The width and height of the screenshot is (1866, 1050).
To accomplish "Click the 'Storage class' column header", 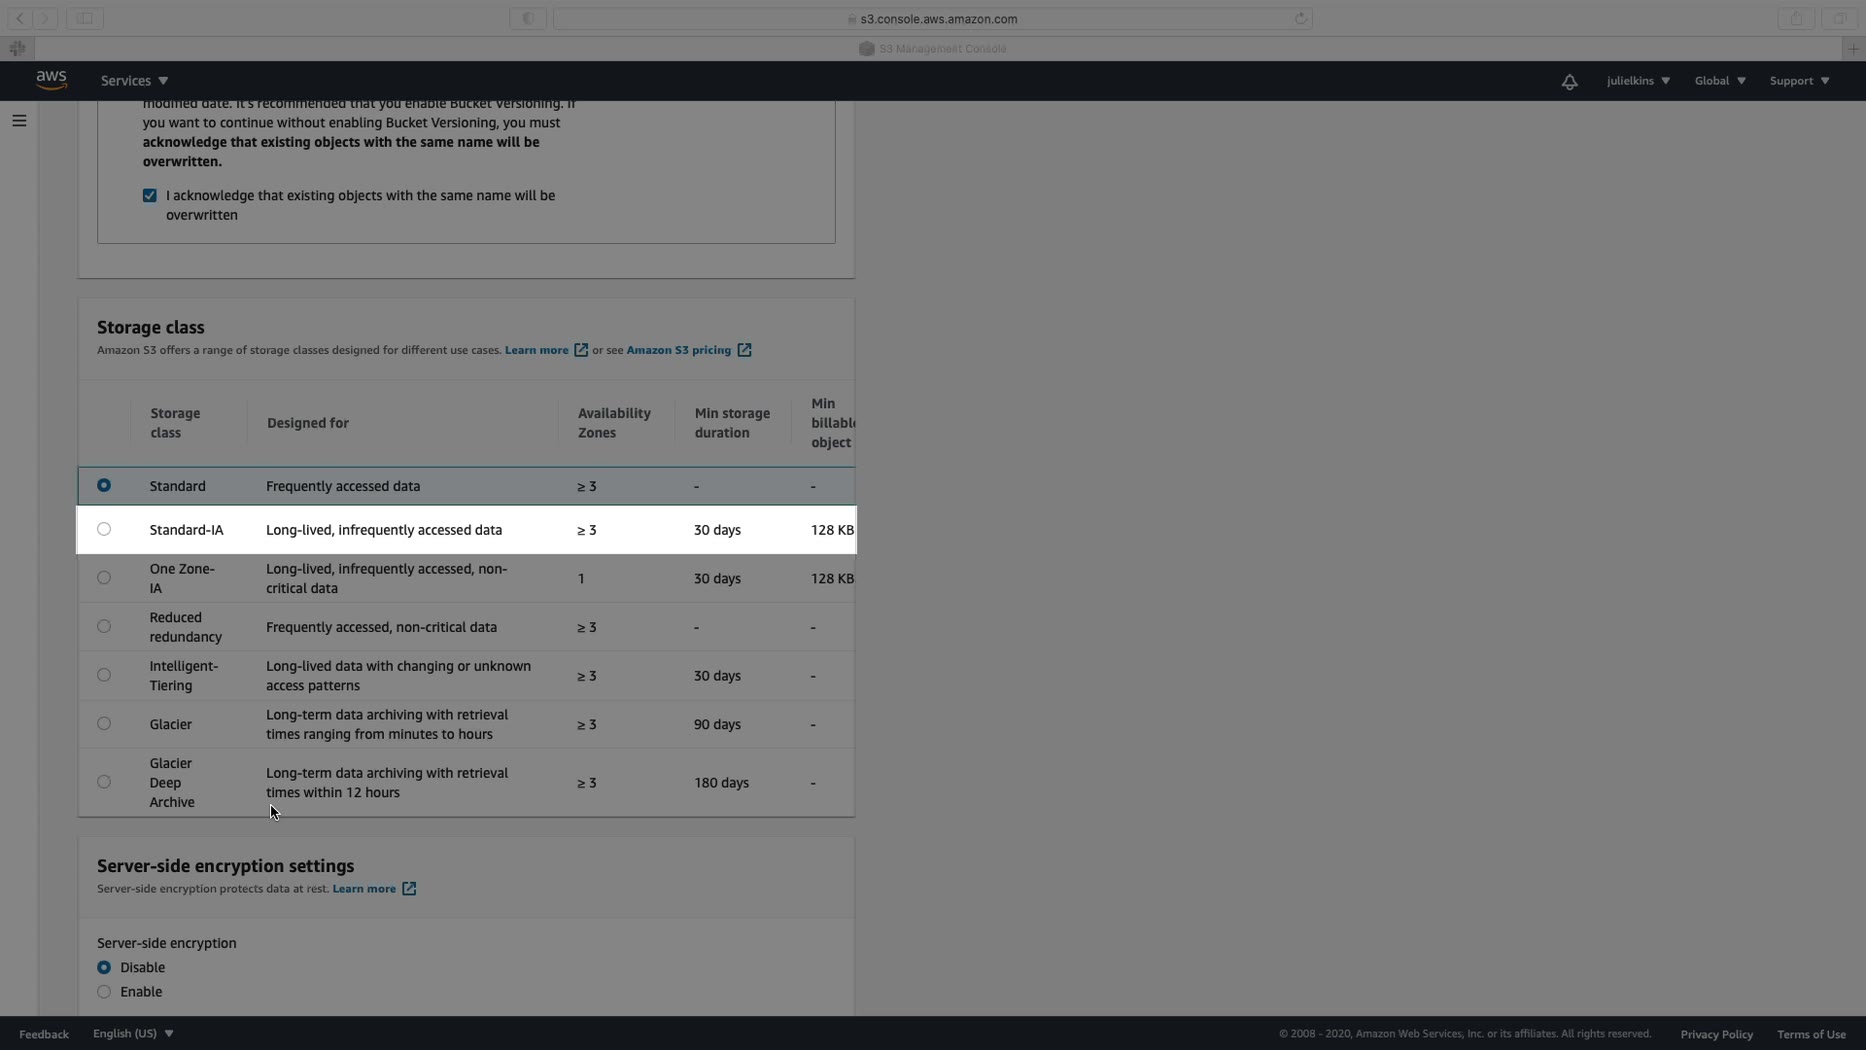I will (x=175, y=423).
